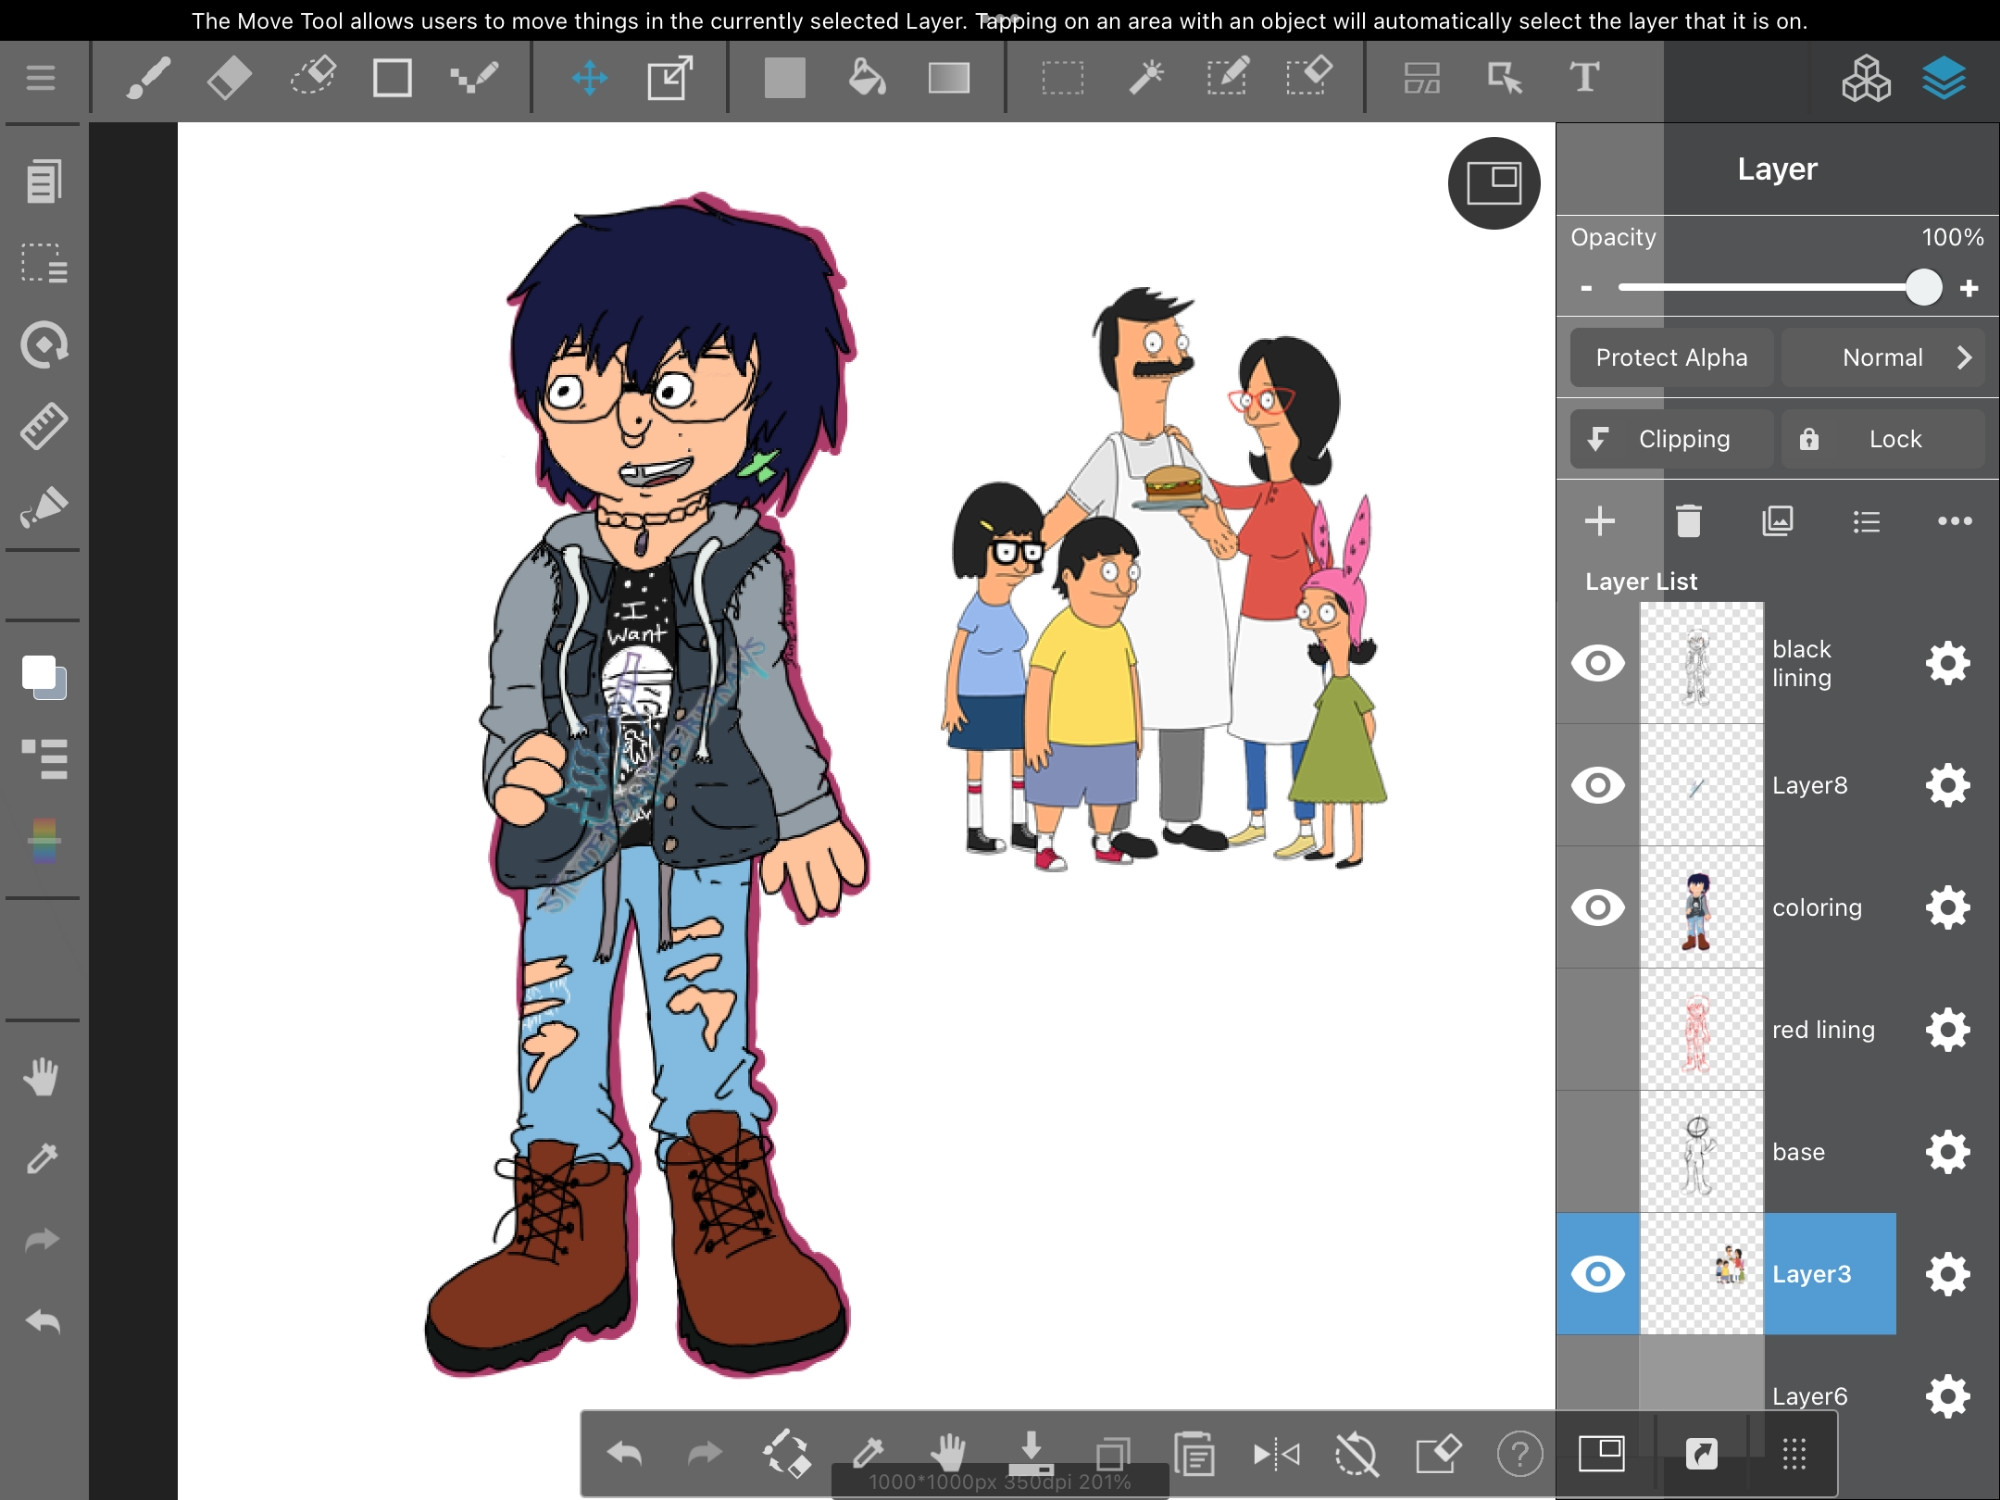Viewport: 2000px width, 1500px height.
Task: Click the opacity slider handle
Action: coord(1923,288)
